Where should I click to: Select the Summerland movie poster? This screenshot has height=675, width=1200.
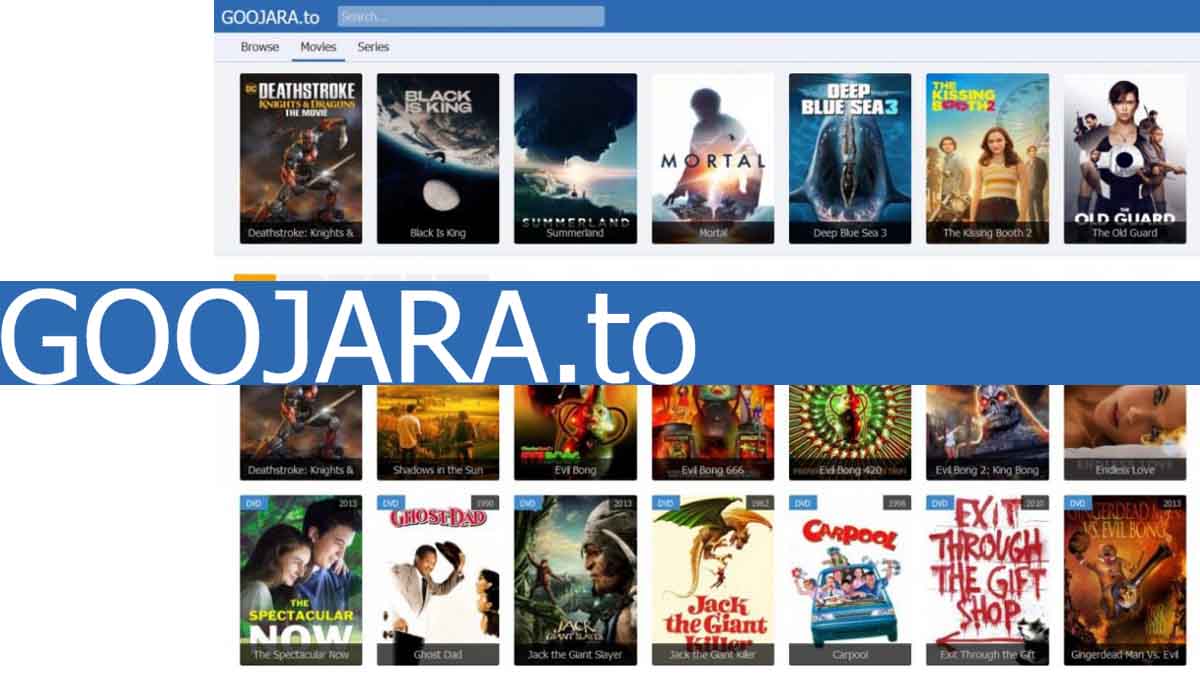[575, 158]
